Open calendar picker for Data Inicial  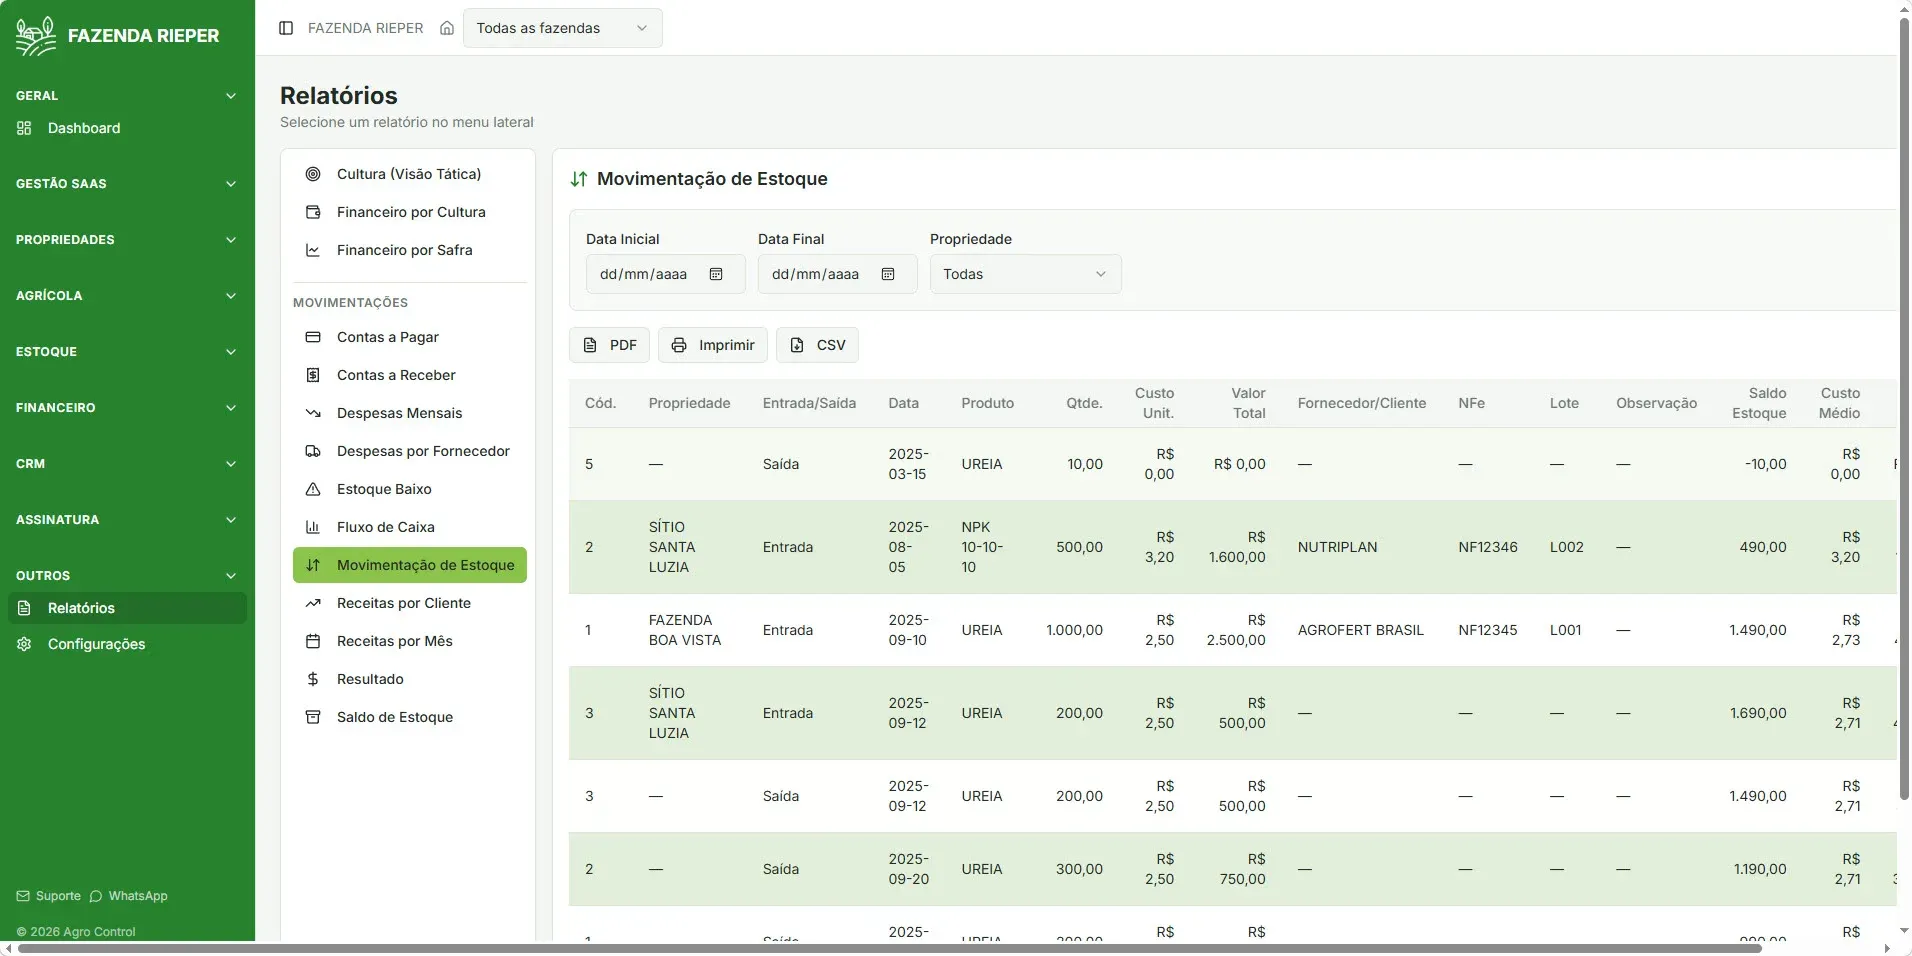[716, 274]
